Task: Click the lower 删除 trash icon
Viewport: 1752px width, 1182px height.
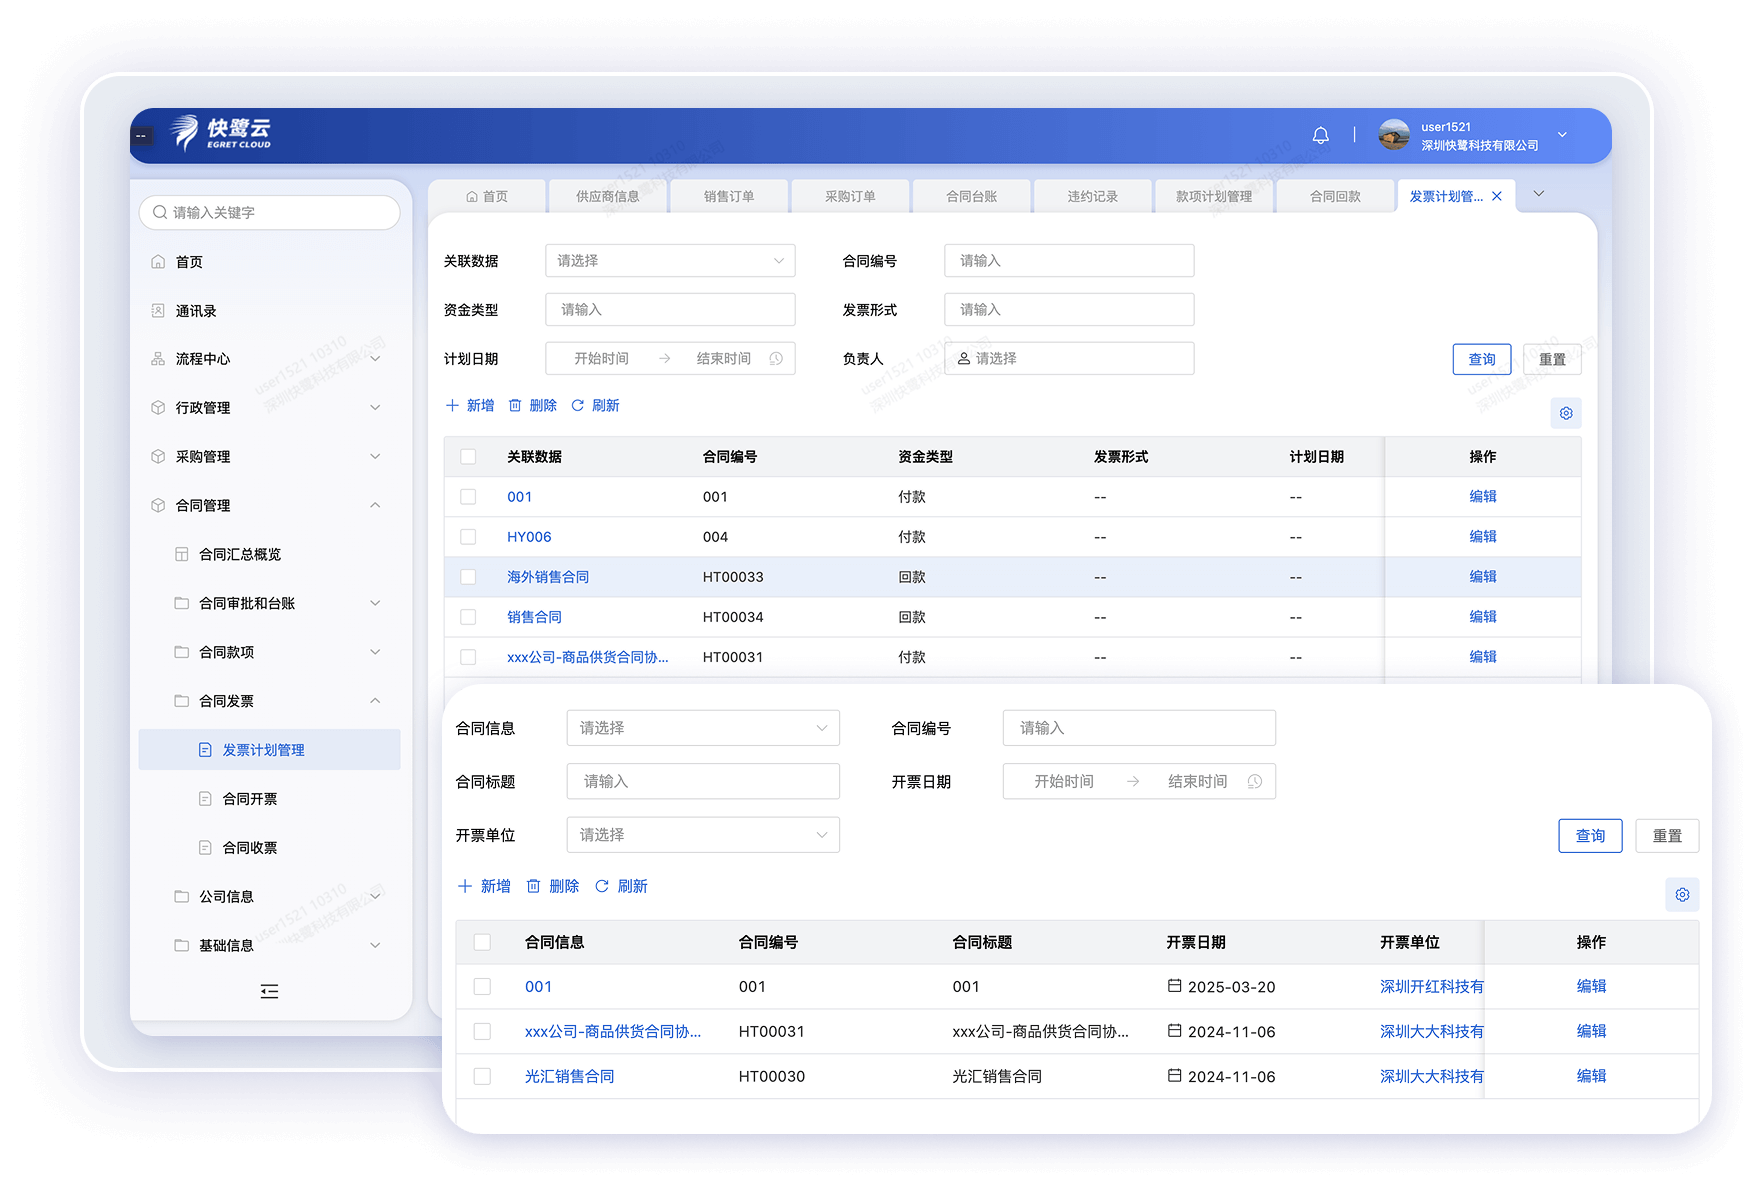Action: click(x=533, y=886)
